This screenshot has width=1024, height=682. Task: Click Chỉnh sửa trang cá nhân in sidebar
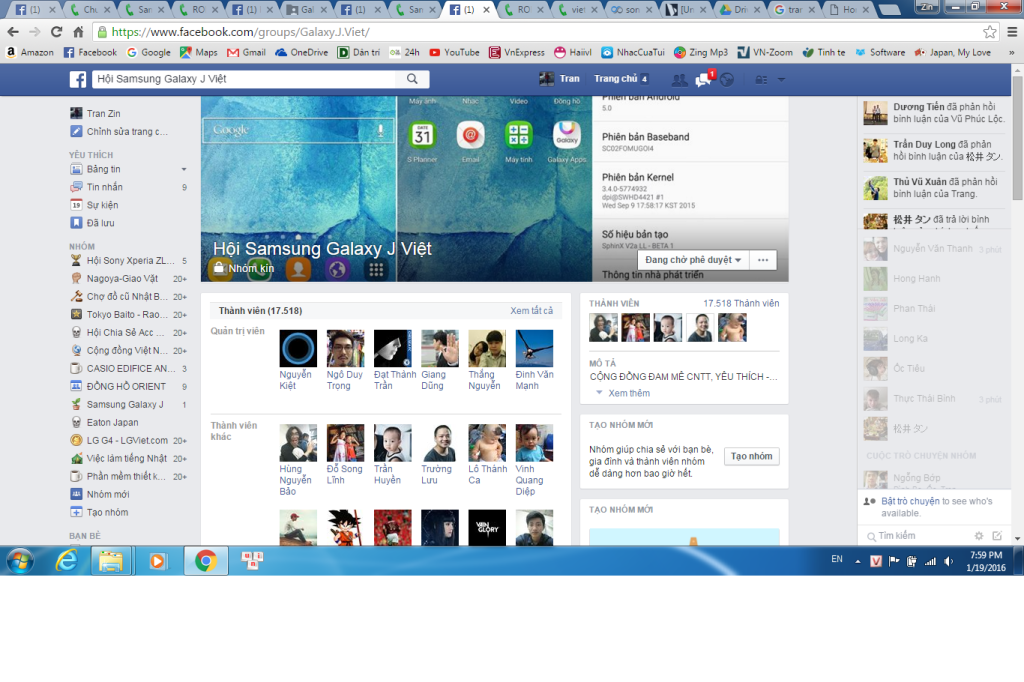[119, 131]
